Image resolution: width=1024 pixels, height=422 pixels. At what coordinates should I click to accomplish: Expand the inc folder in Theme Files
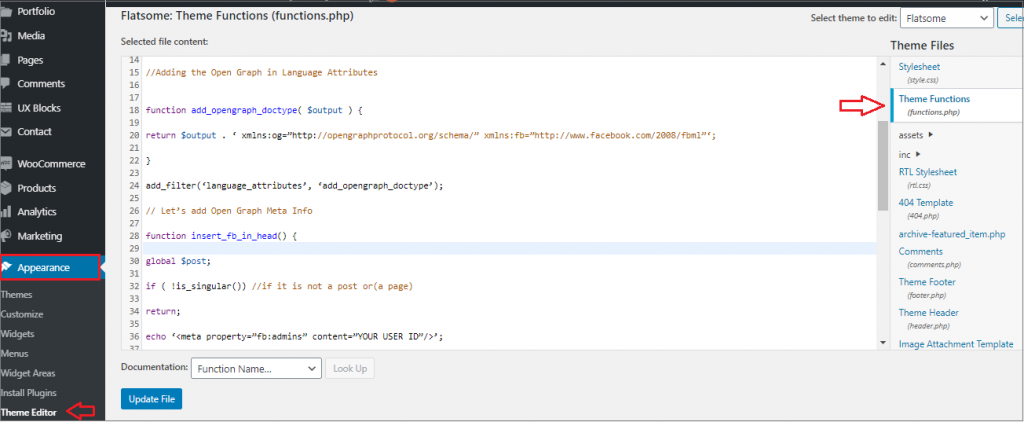(910, 155)
